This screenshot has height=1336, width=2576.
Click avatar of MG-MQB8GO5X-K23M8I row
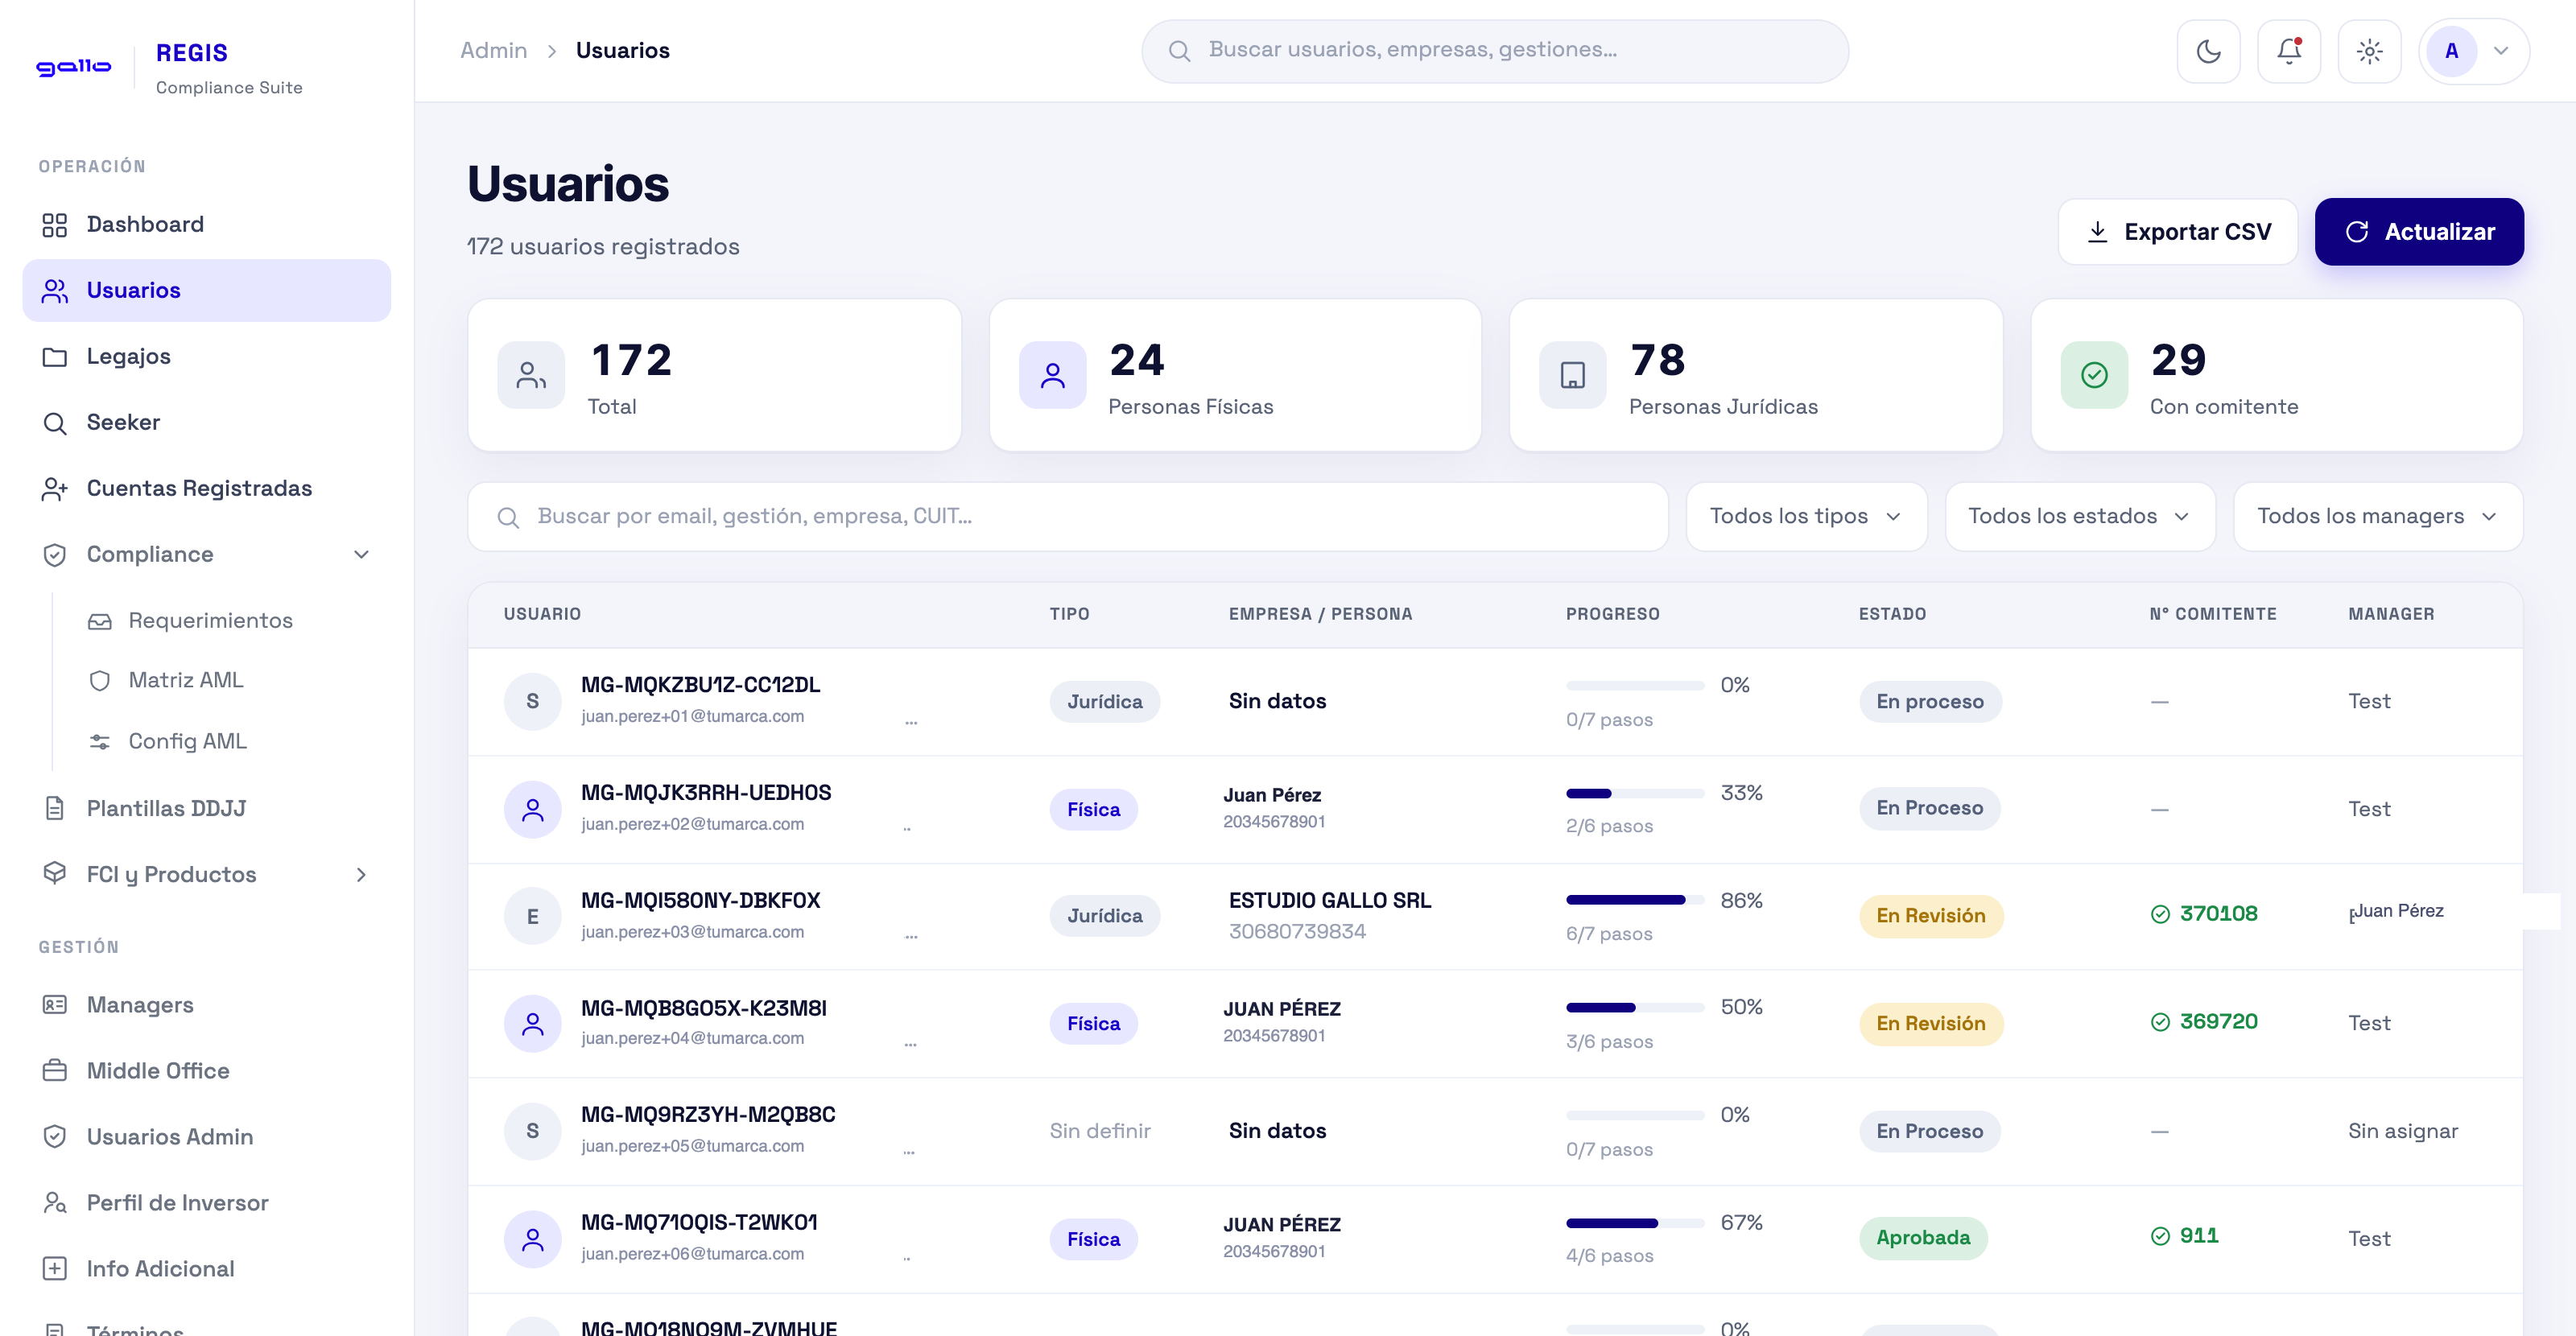(532, 1023)
